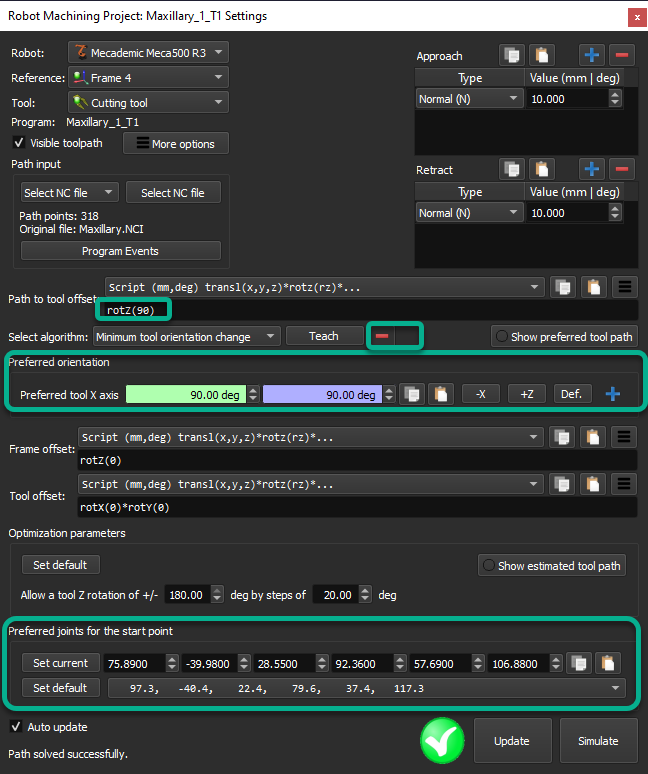Expand the Select algorithm dropdown
The width and height of the screenshot is (648, 774).
187,337
